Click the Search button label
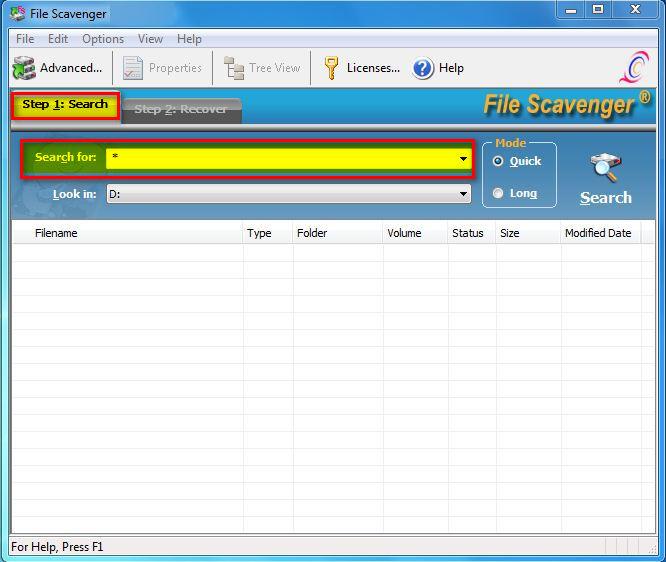The image size is (666, 562). click(x=606, y=198)
